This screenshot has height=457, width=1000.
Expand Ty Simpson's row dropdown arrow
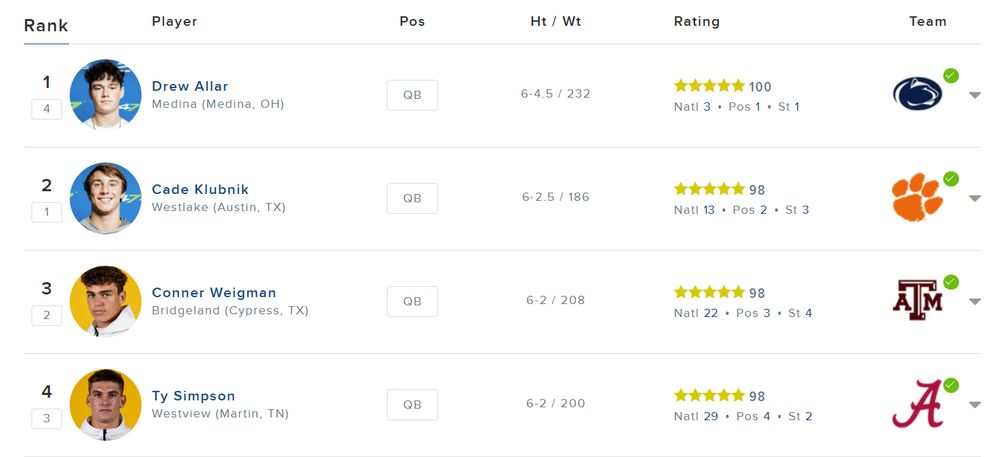click(975, 405)
